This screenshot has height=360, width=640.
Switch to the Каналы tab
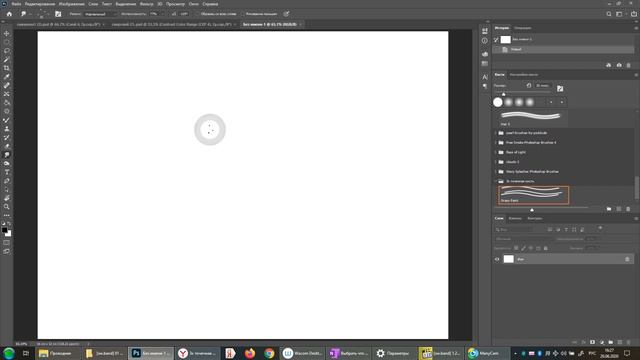pos(515,218)
